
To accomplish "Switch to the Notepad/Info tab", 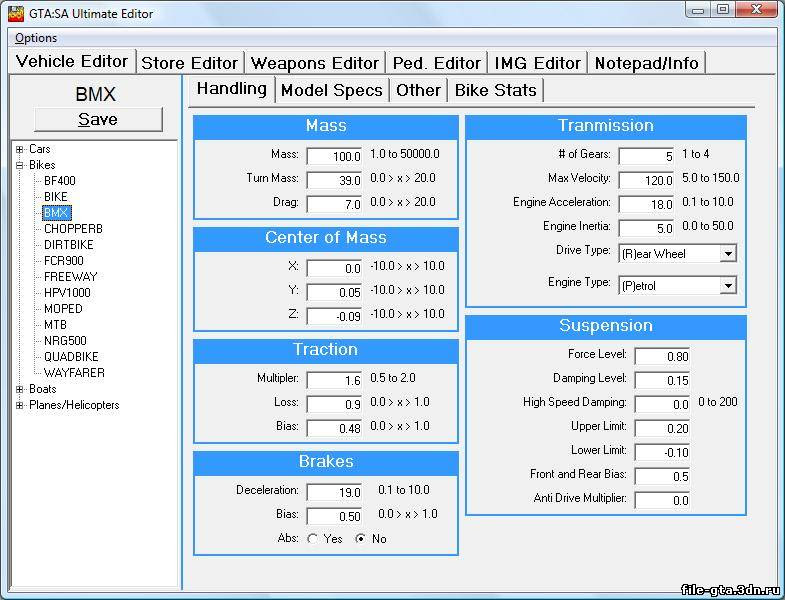I will 646,63.
